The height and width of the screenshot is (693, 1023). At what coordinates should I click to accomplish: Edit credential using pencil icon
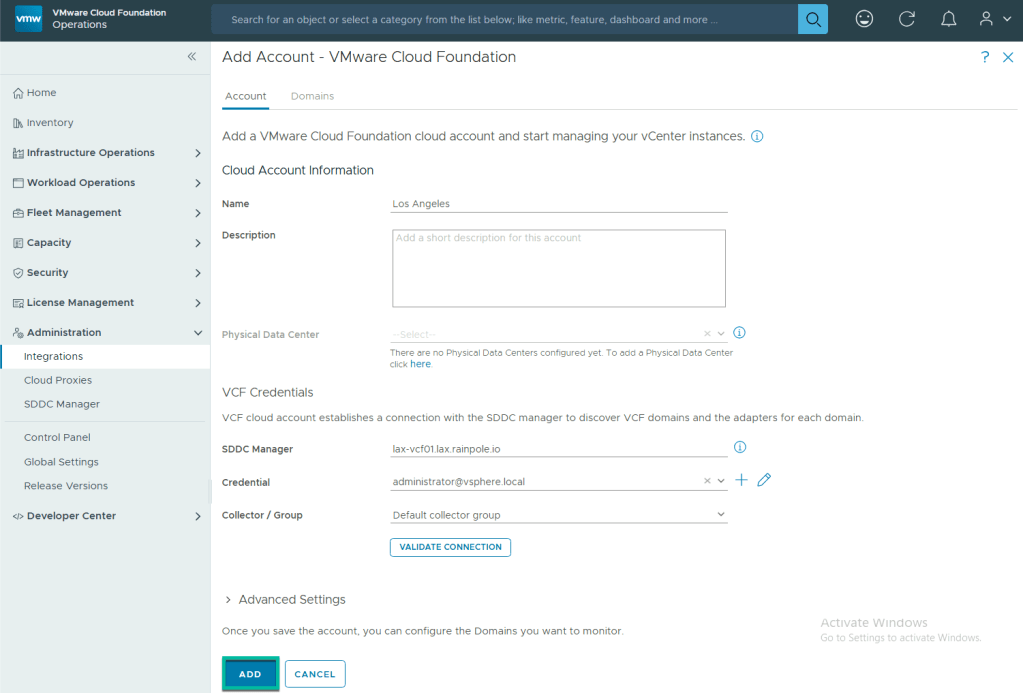point(764,480)
